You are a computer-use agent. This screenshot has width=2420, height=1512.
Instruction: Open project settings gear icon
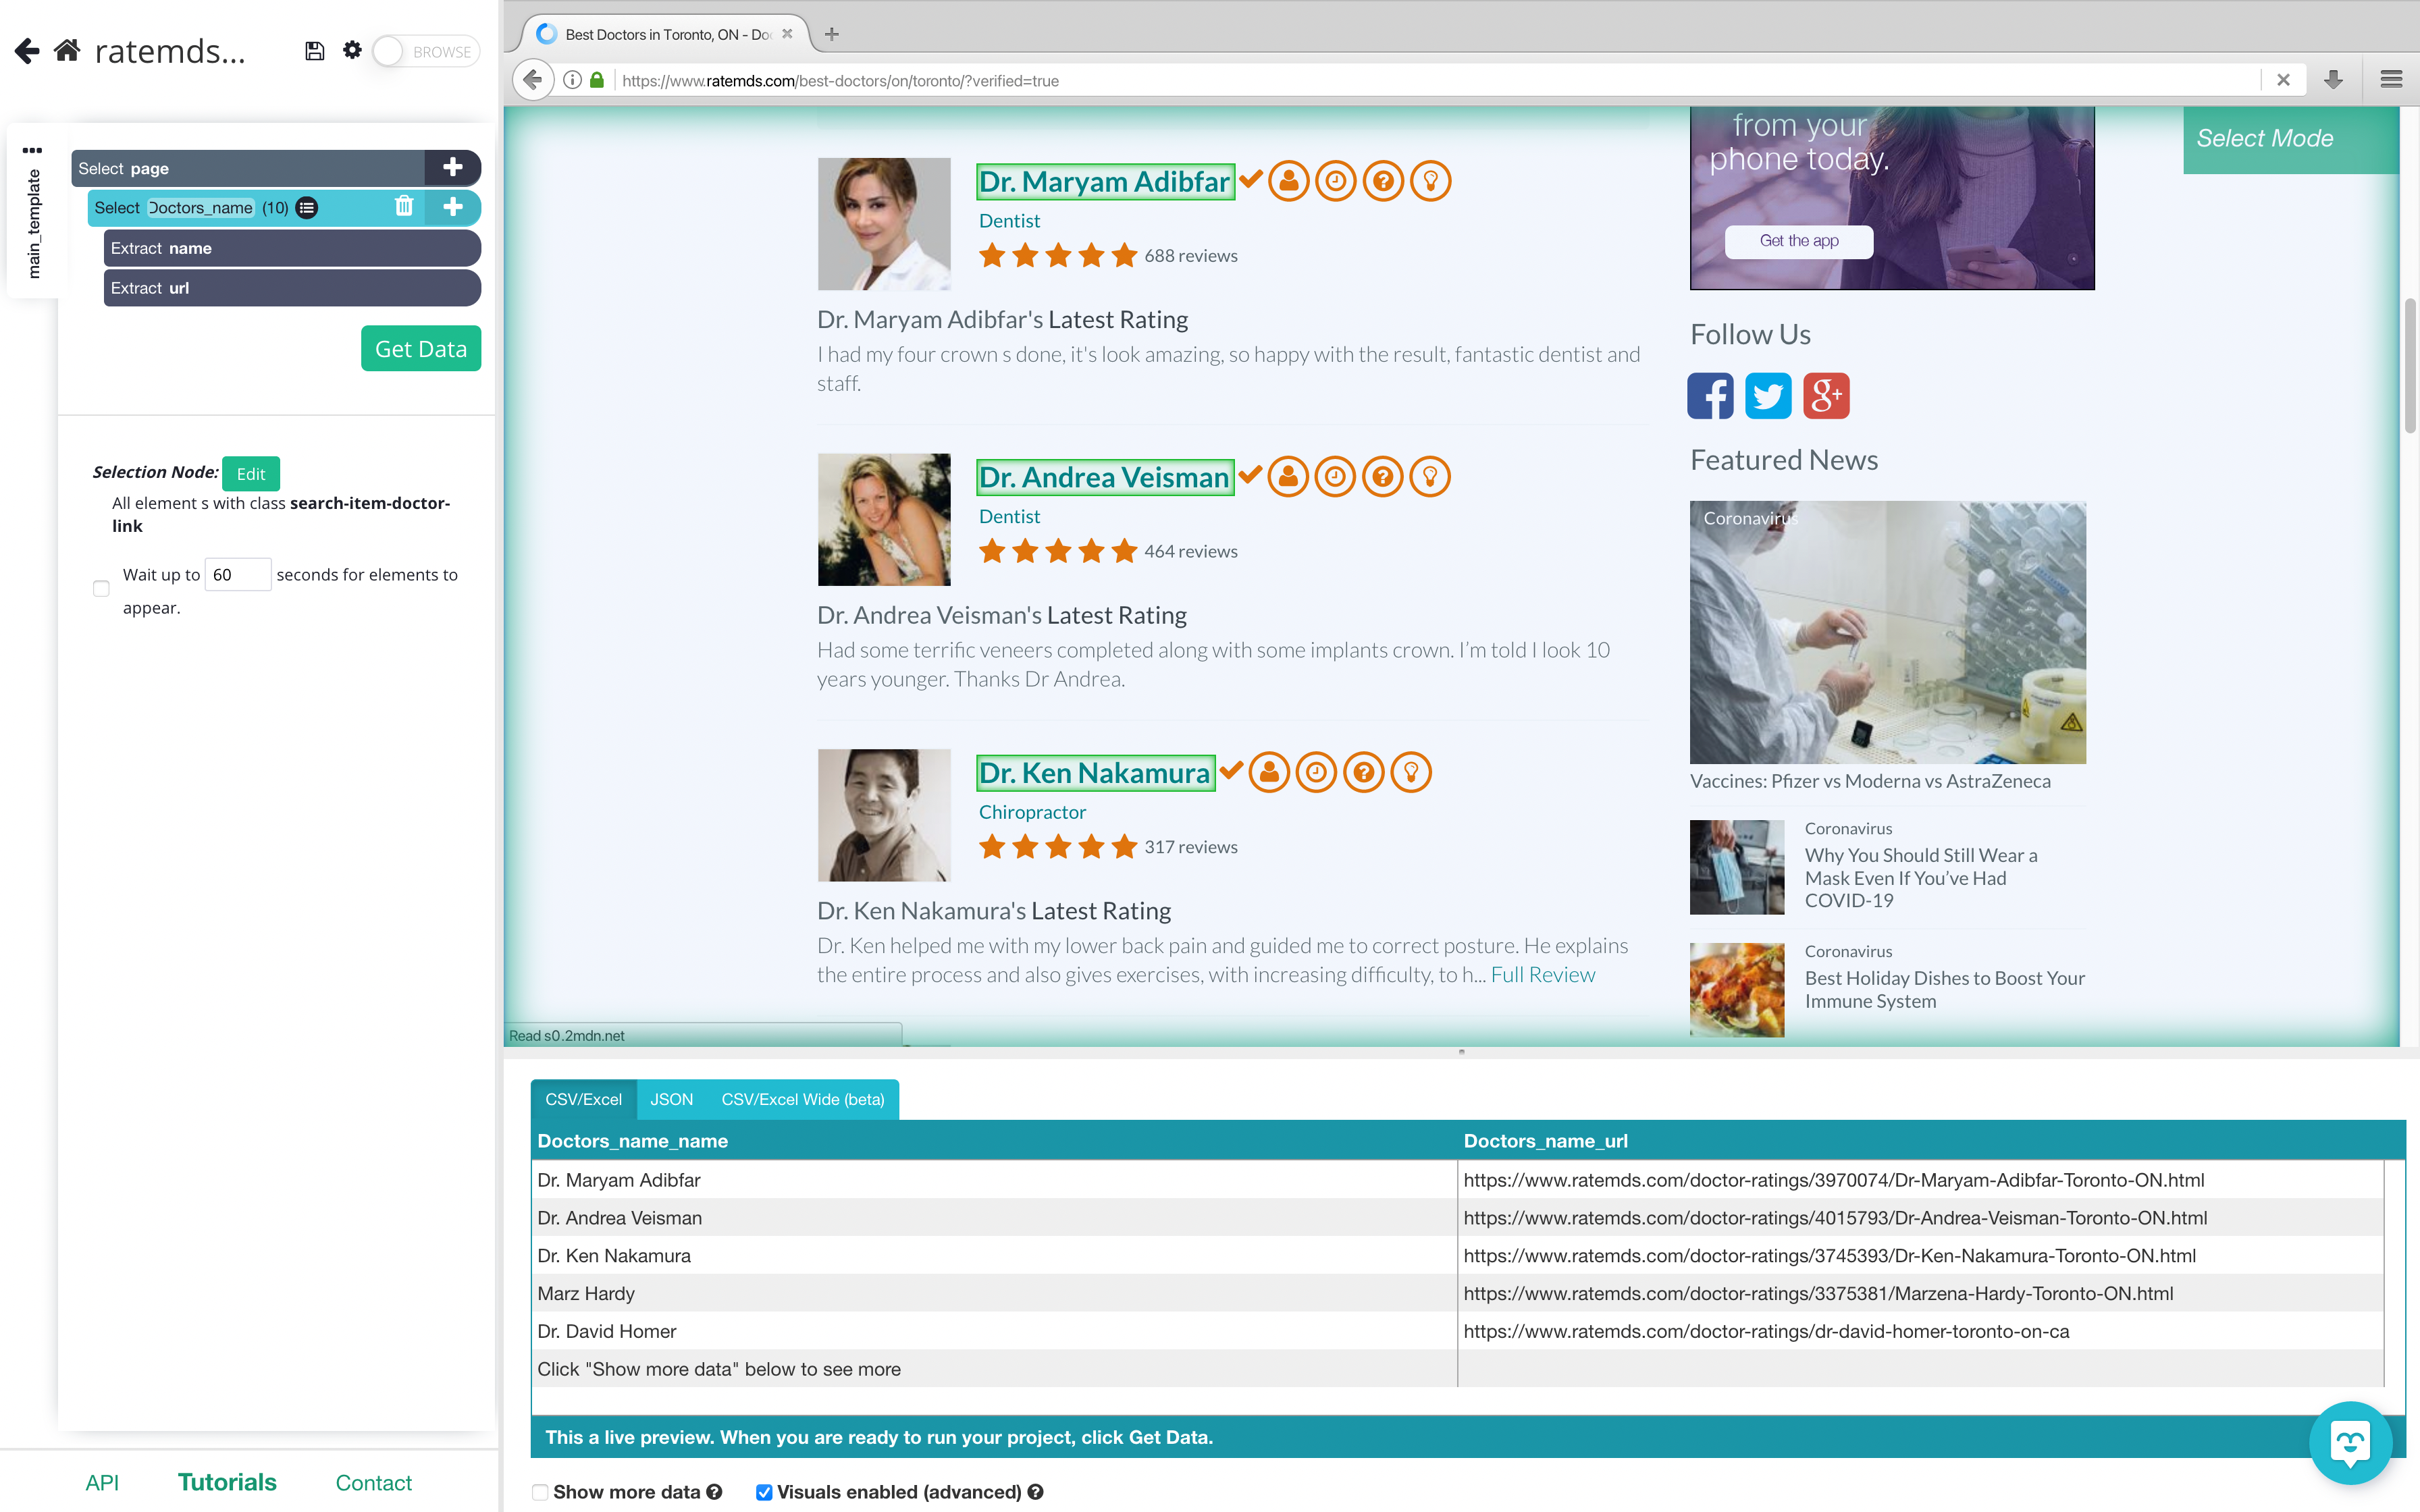[352, 50]
